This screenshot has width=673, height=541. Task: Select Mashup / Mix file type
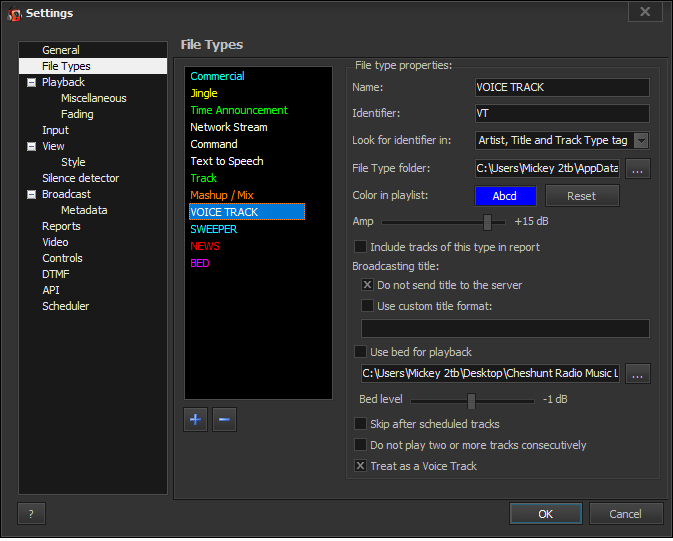(222, 195)
